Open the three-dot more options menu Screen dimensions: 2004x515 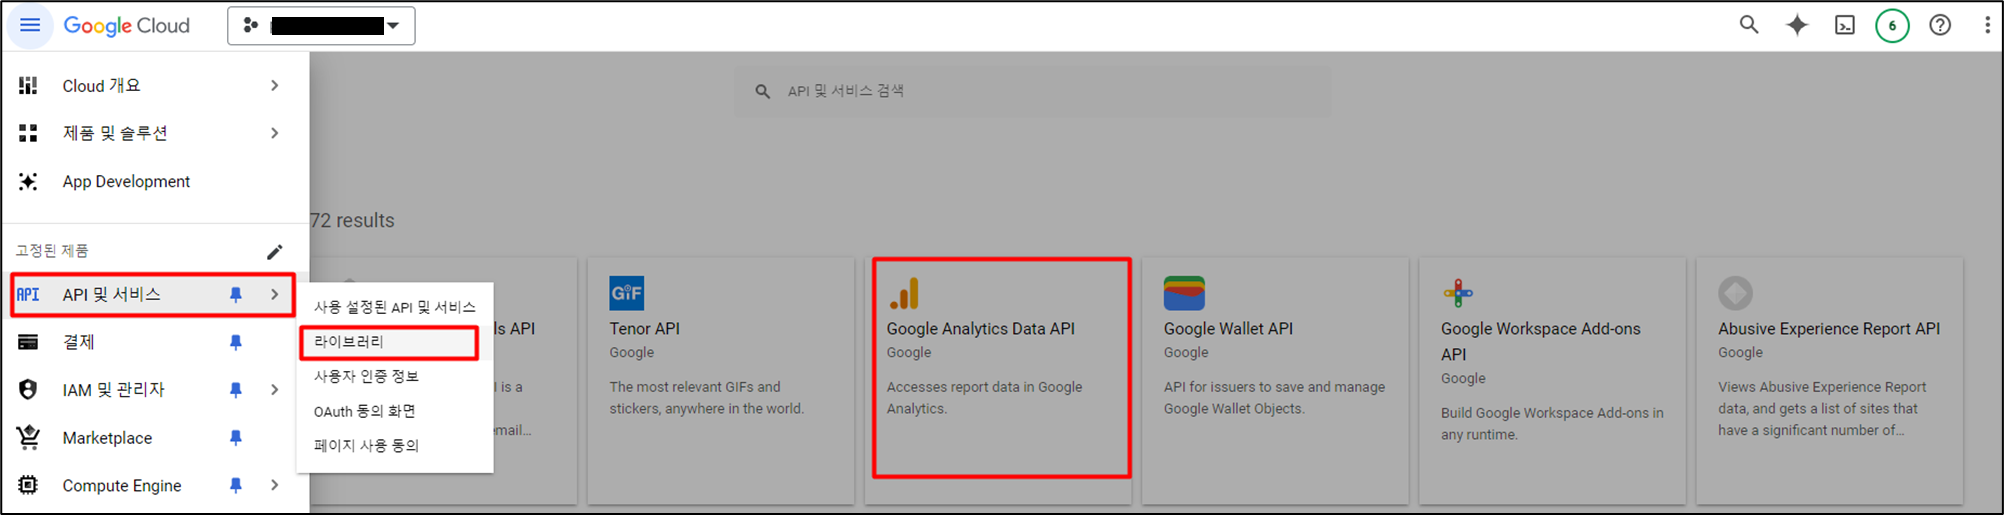1986,25
